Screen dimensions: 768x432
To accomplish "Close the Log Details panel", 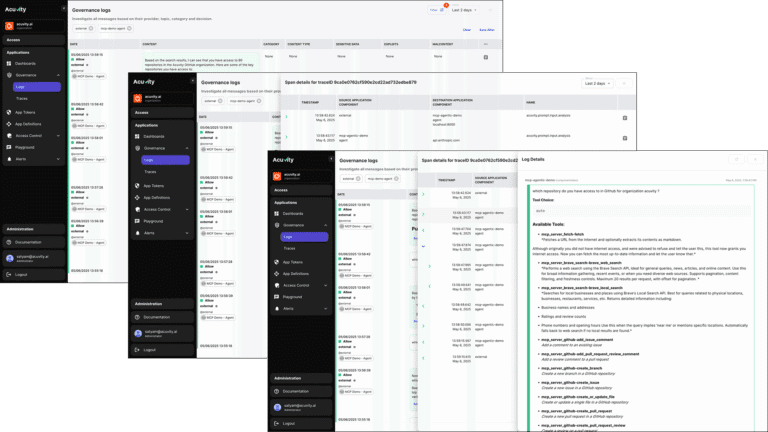I will pyautogui.click(x=757, y=159).
